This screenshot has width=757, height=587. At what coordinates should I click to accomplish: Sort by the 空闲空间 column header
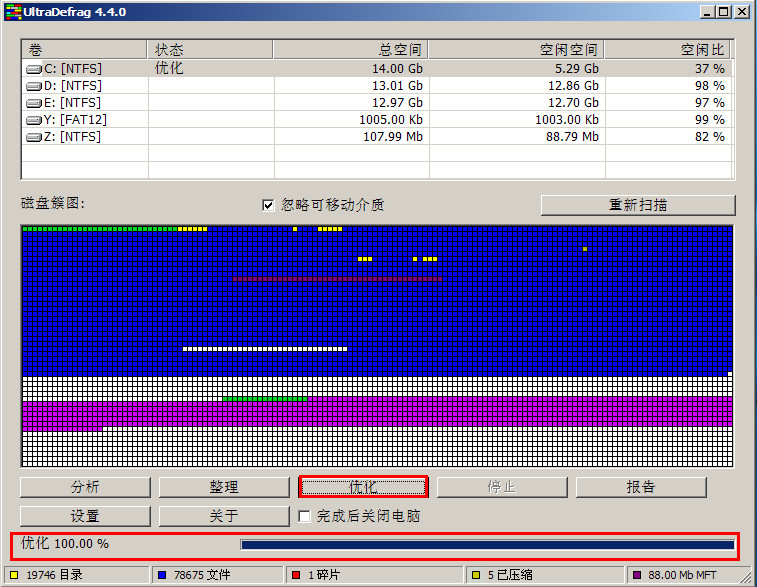516,50
